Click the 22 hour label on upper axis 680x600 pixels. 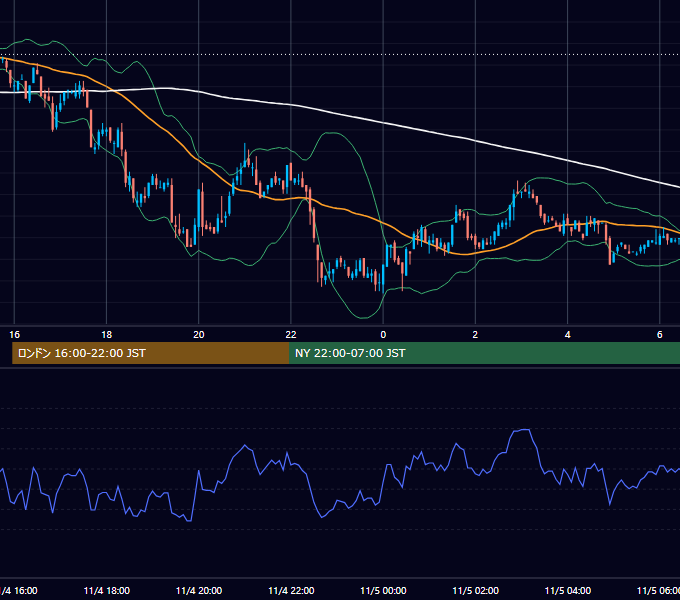coord(291,335)
